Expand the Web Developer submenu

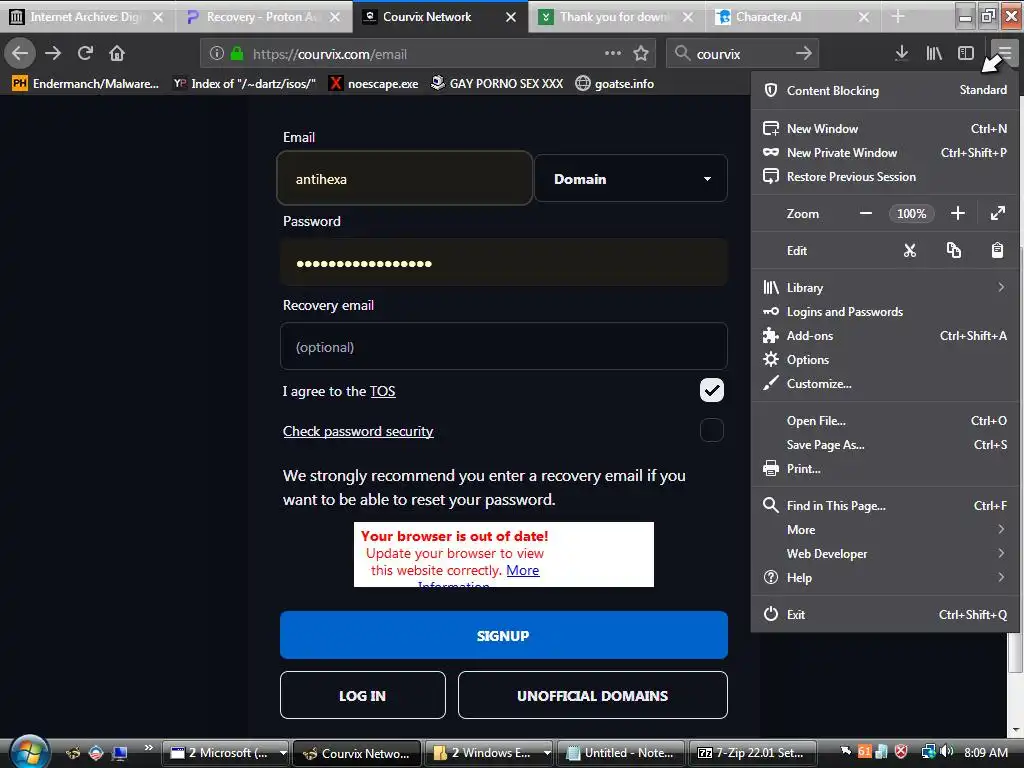tap(885, 554)
